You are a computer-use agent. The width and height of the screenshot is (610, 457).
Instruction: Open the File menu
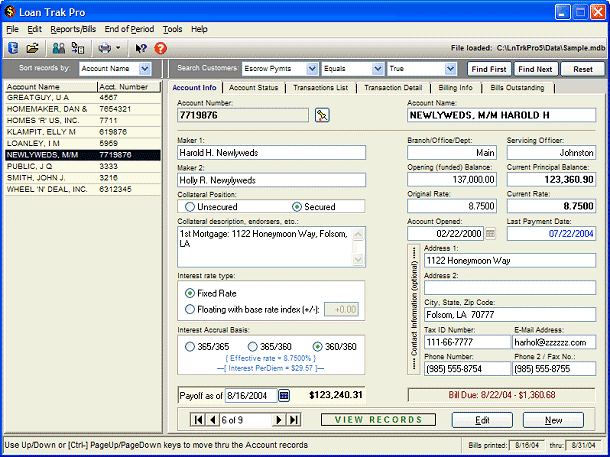(x=12, y=29)
